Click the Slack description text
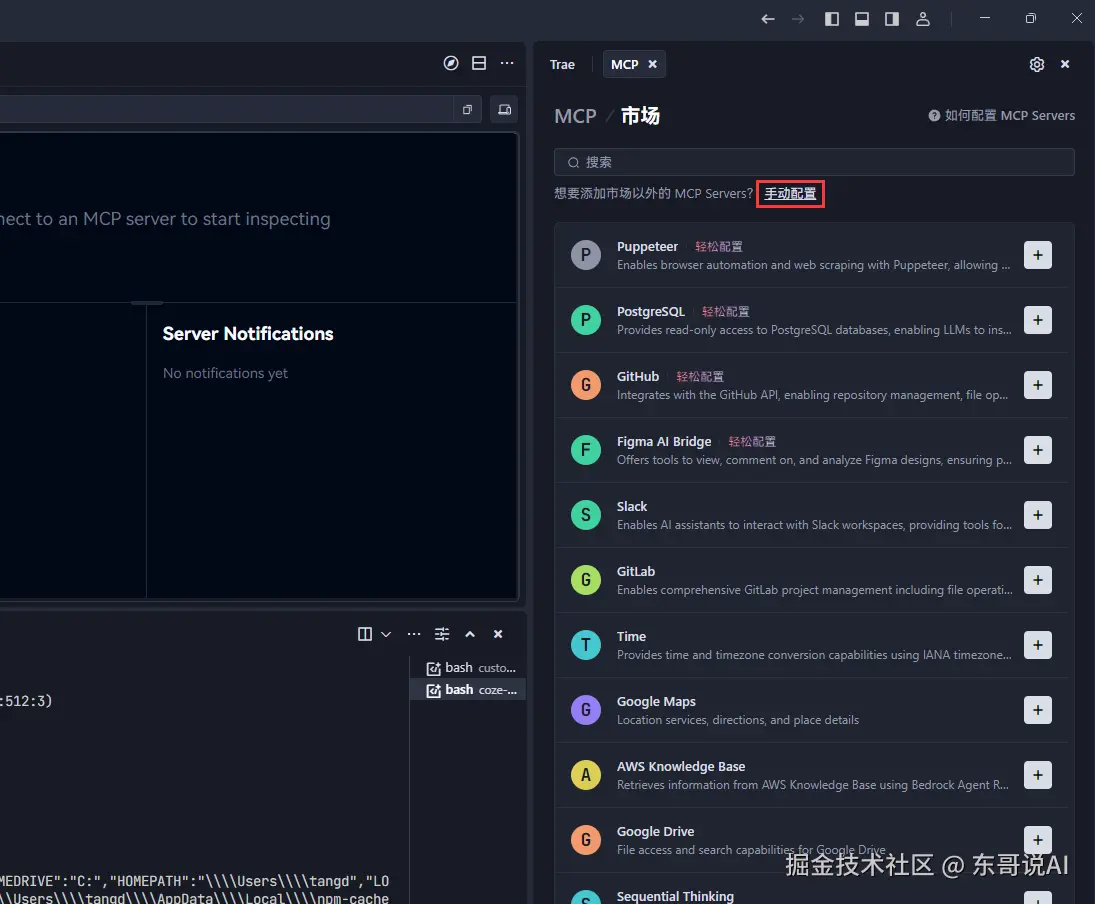 tap(814, 525)
